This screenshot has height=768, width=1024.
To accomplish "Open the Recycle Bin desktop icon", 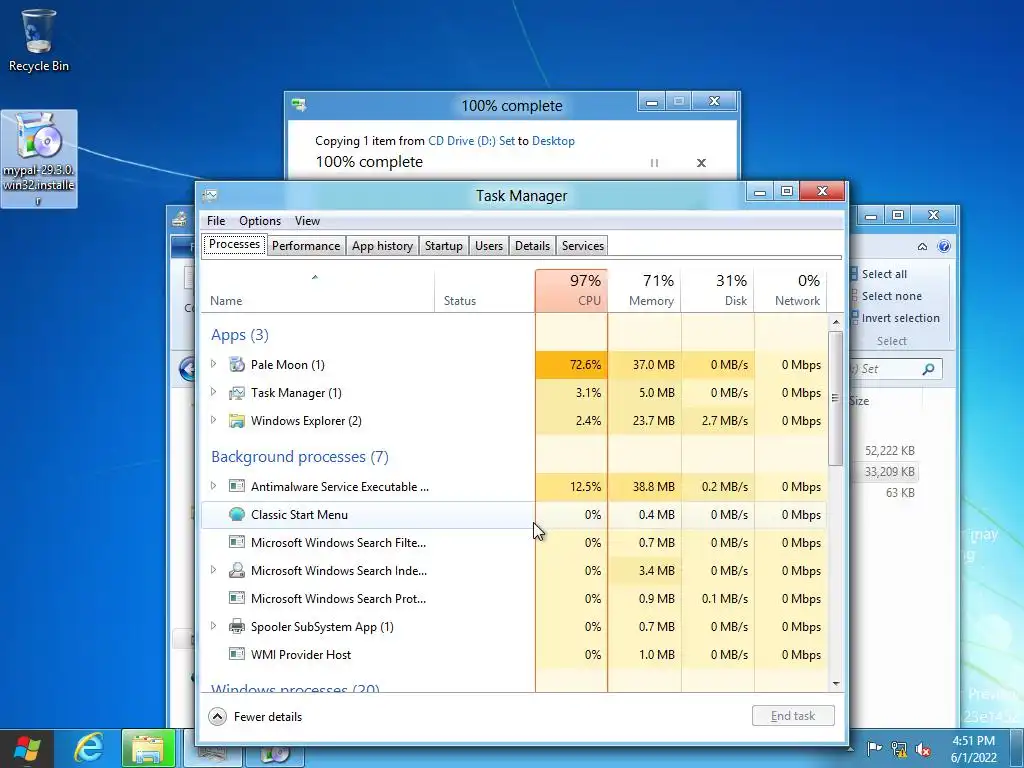I will click(39, 40).
